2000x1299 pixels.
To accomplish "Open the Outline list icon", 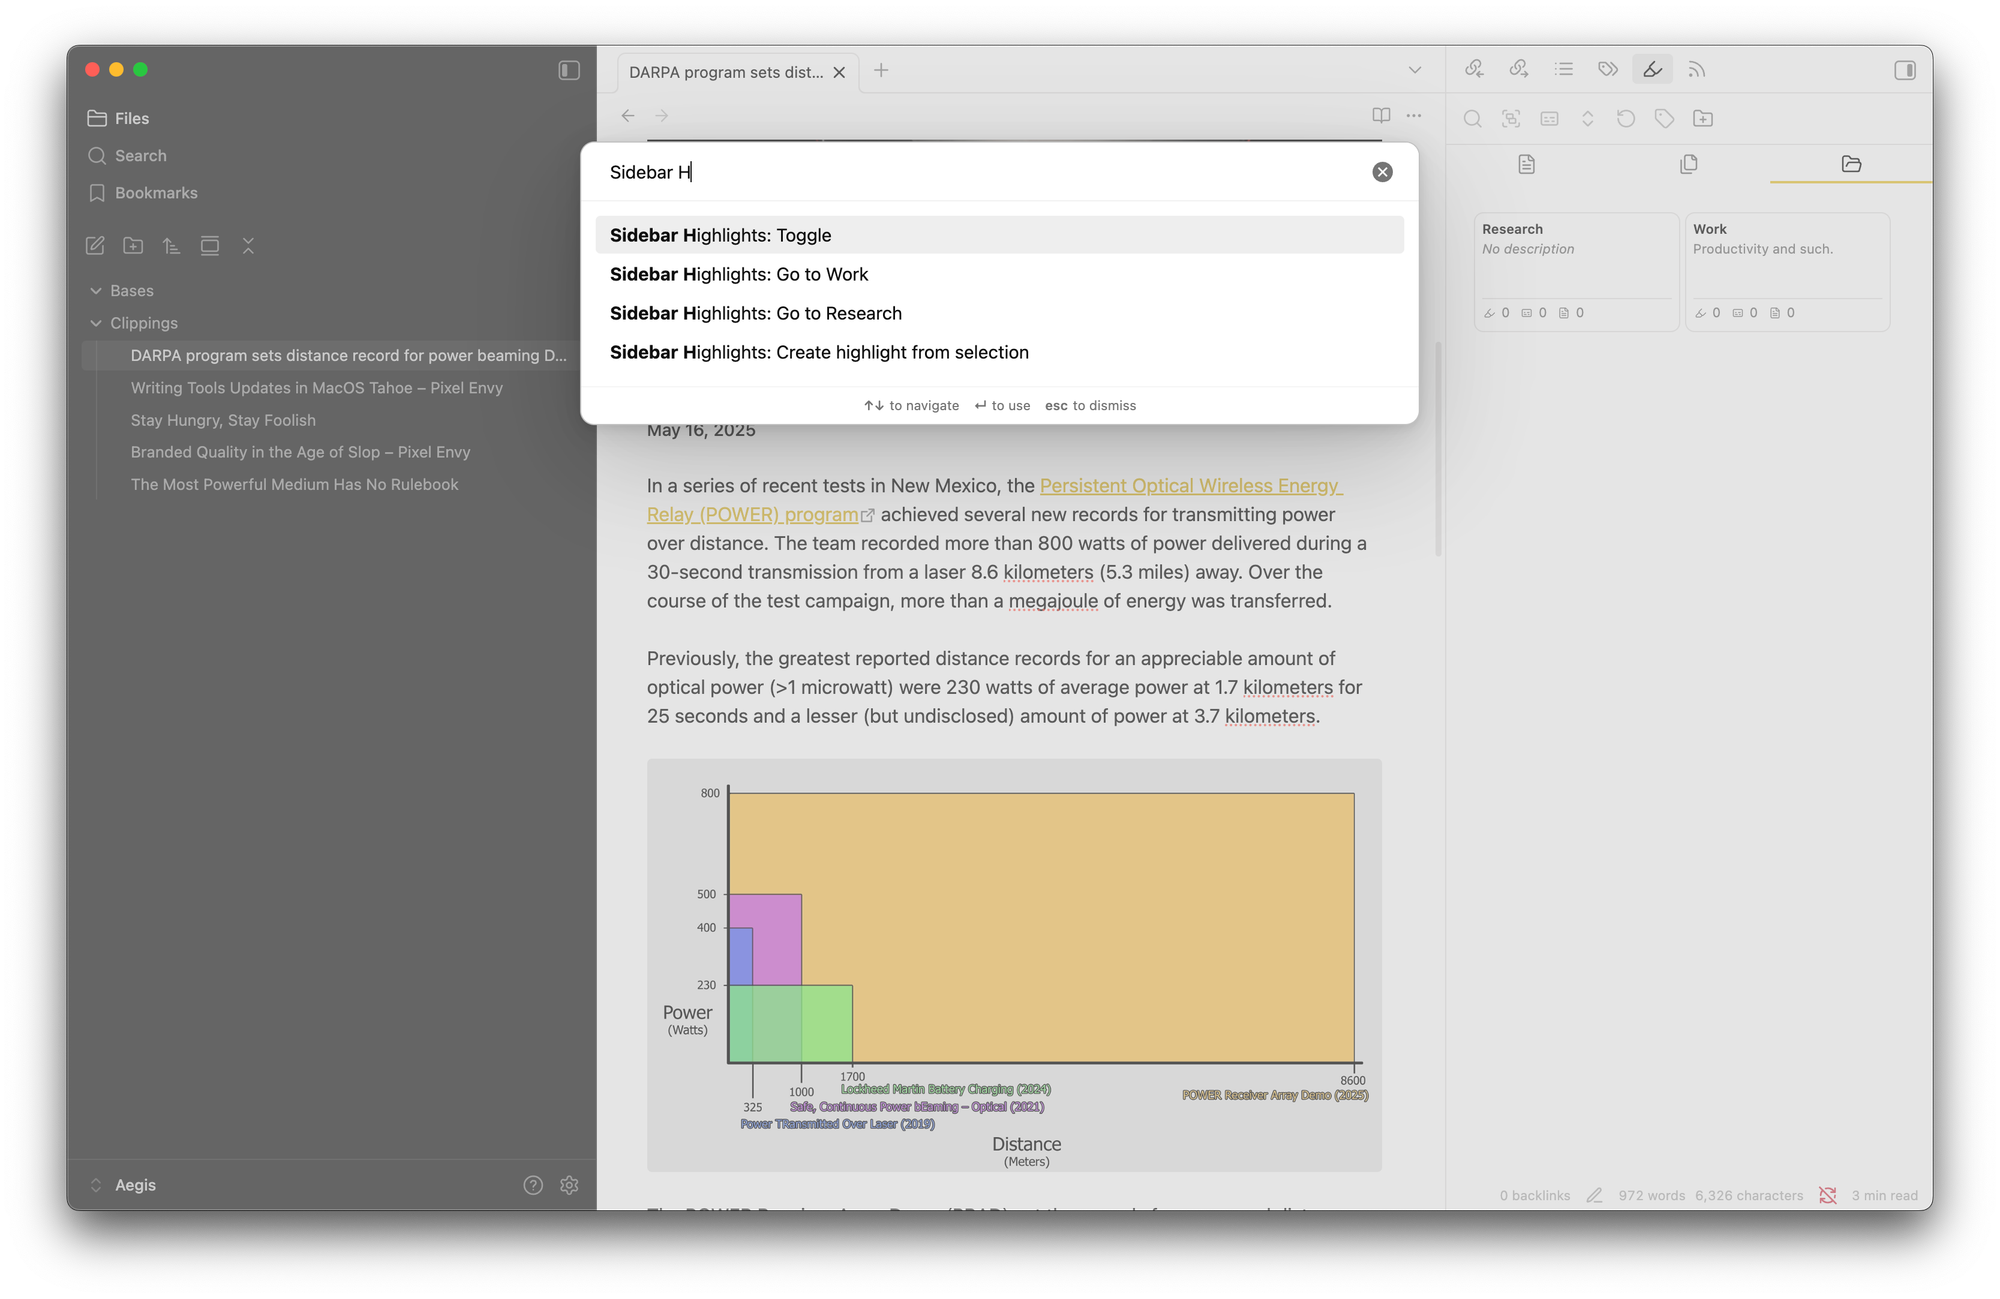I will click(x=1564, y=69).
